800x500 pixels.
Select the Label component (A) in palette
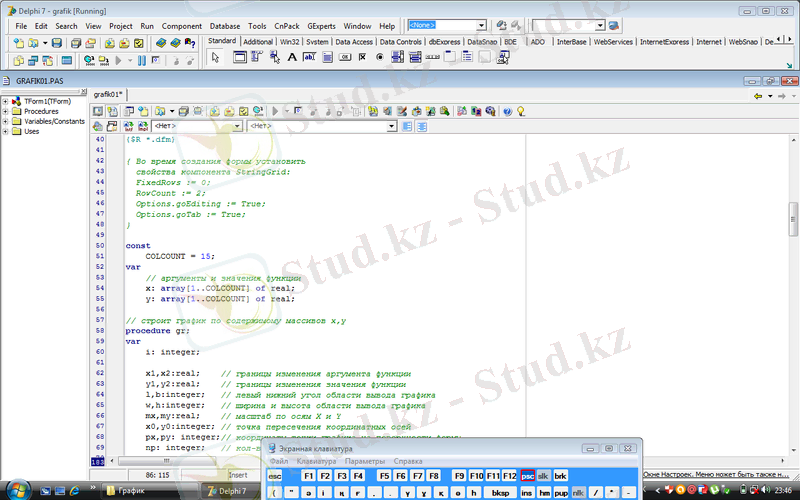pos(292,58)
